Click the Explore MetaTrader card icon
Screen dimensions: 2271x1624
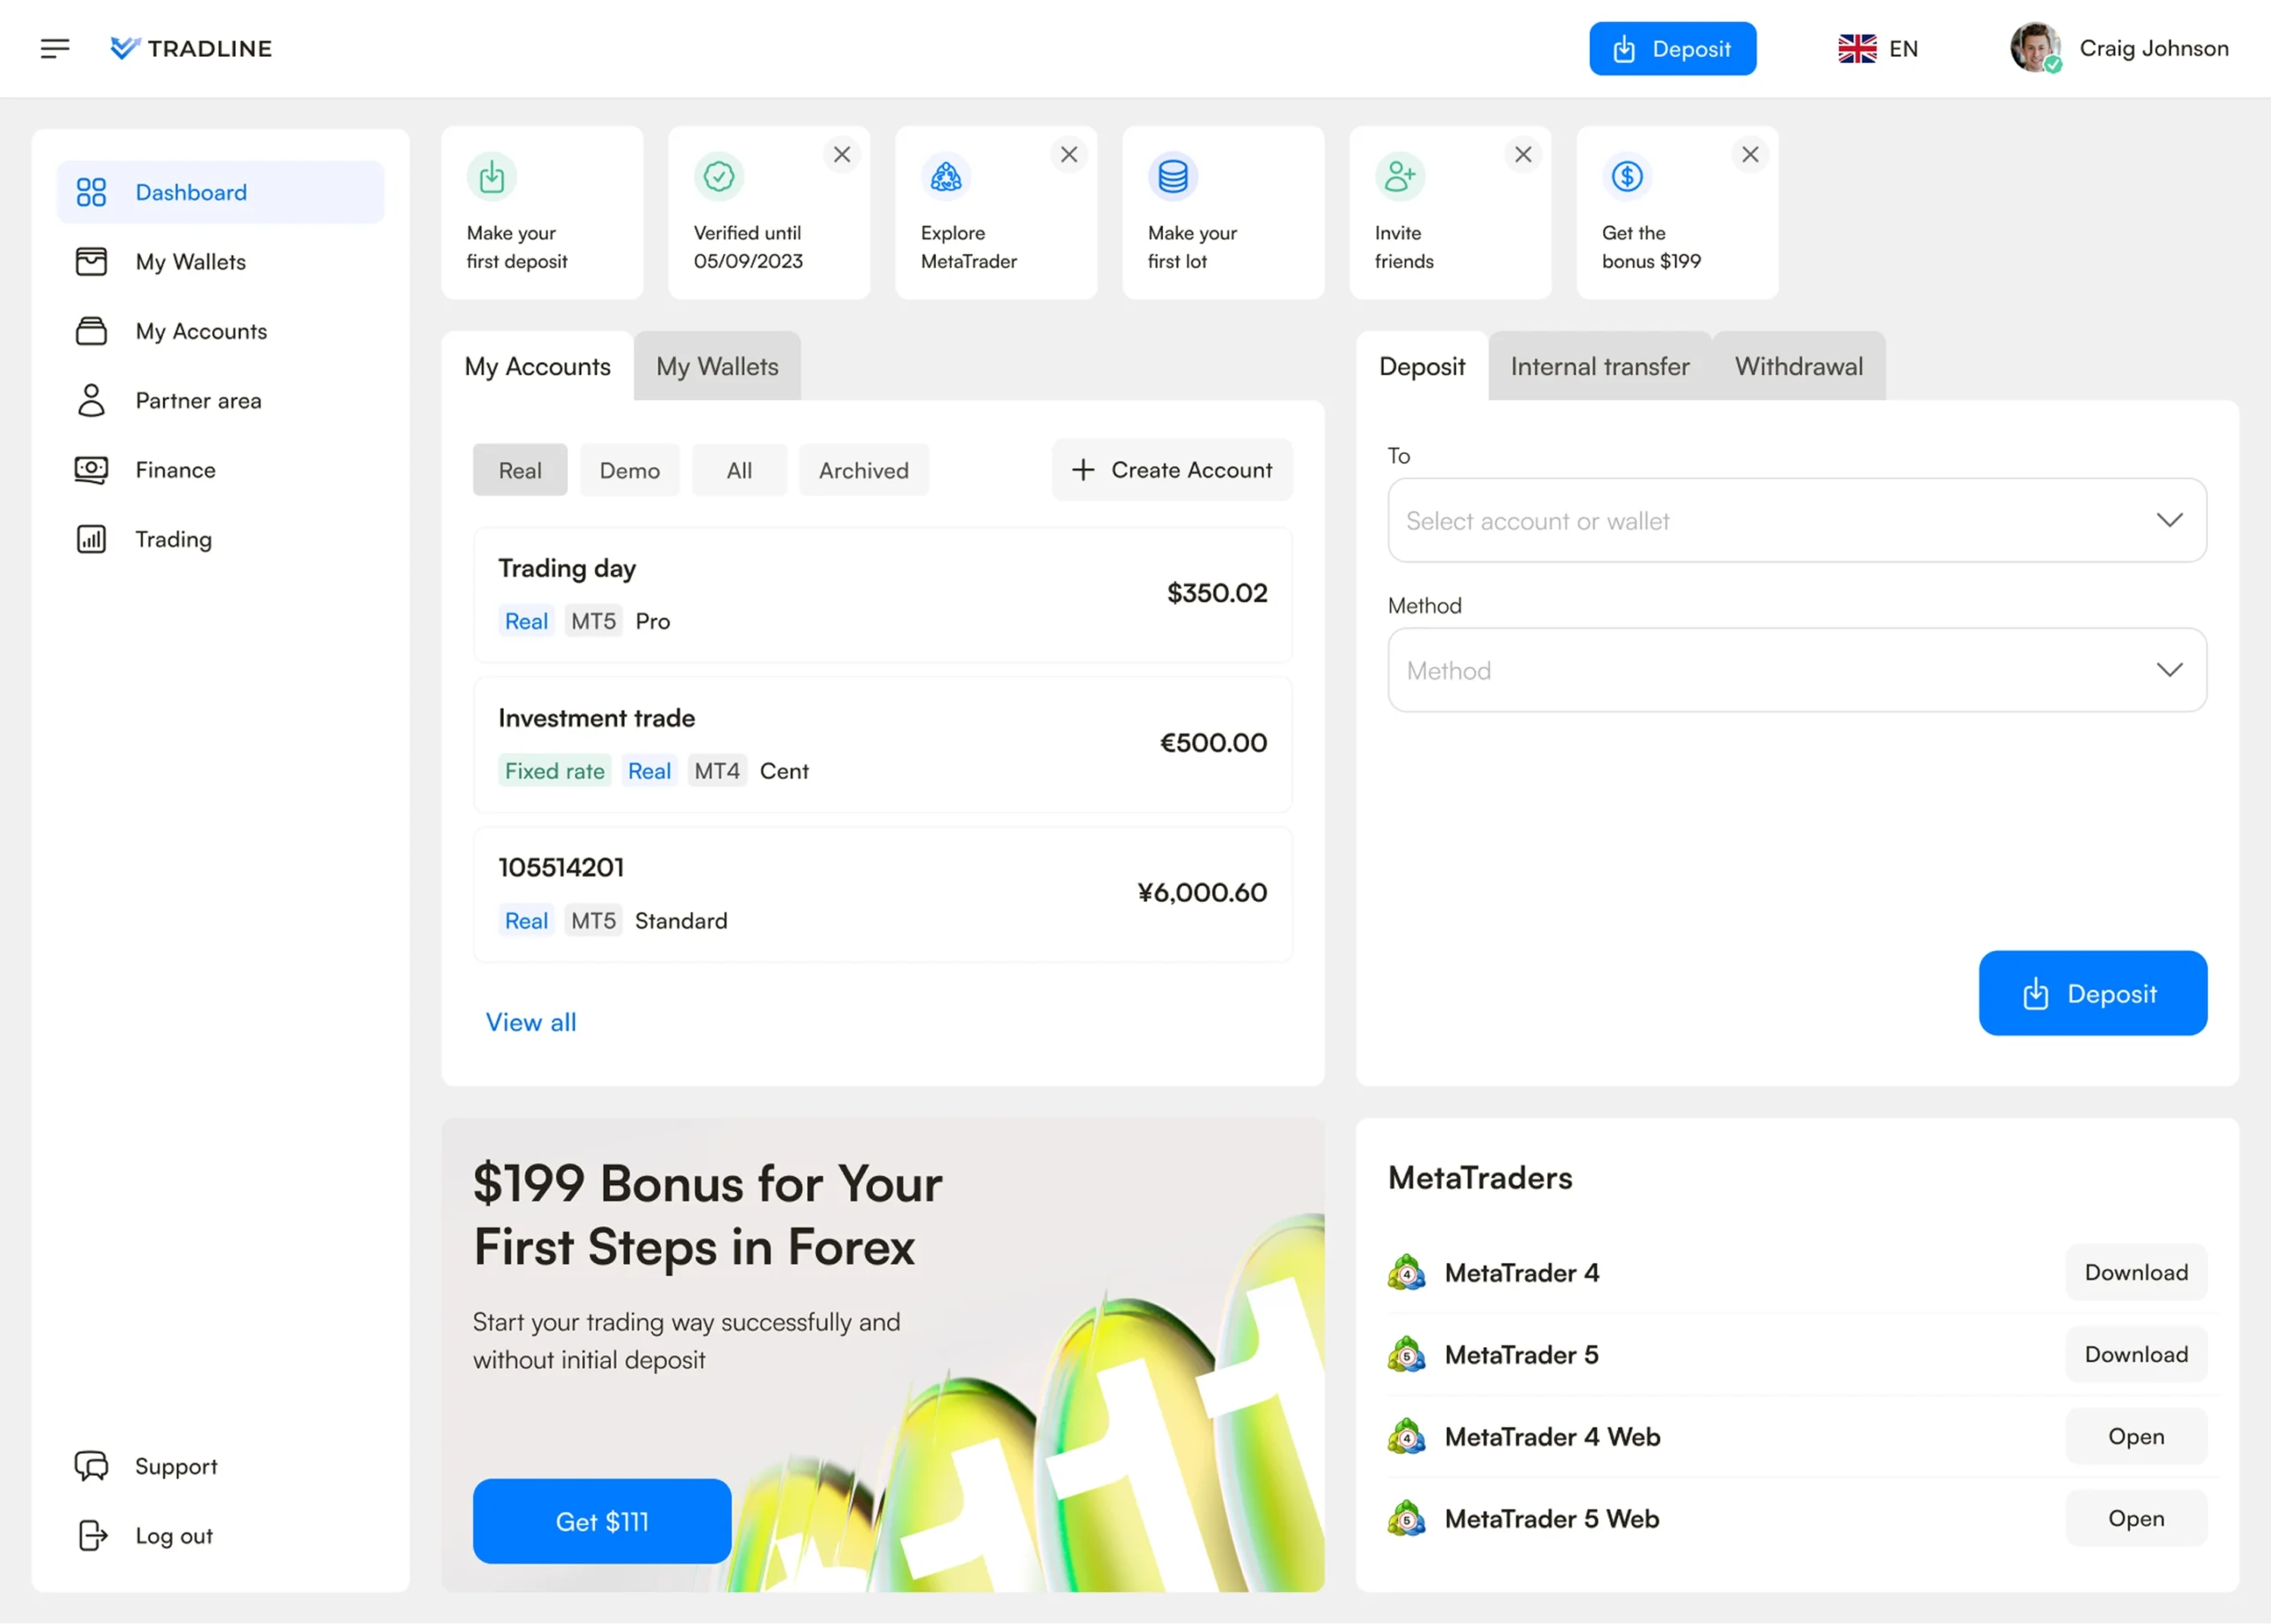coord(946,177)
